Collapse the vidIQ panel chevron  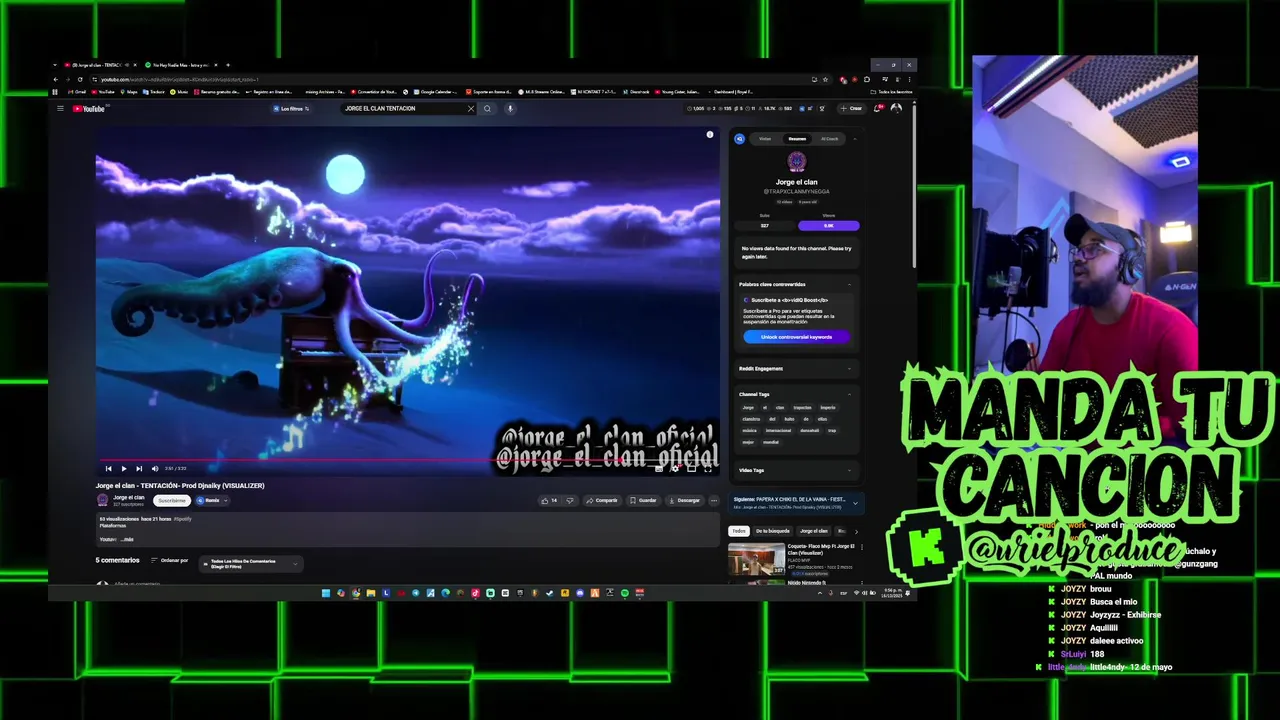coord(855,139)
